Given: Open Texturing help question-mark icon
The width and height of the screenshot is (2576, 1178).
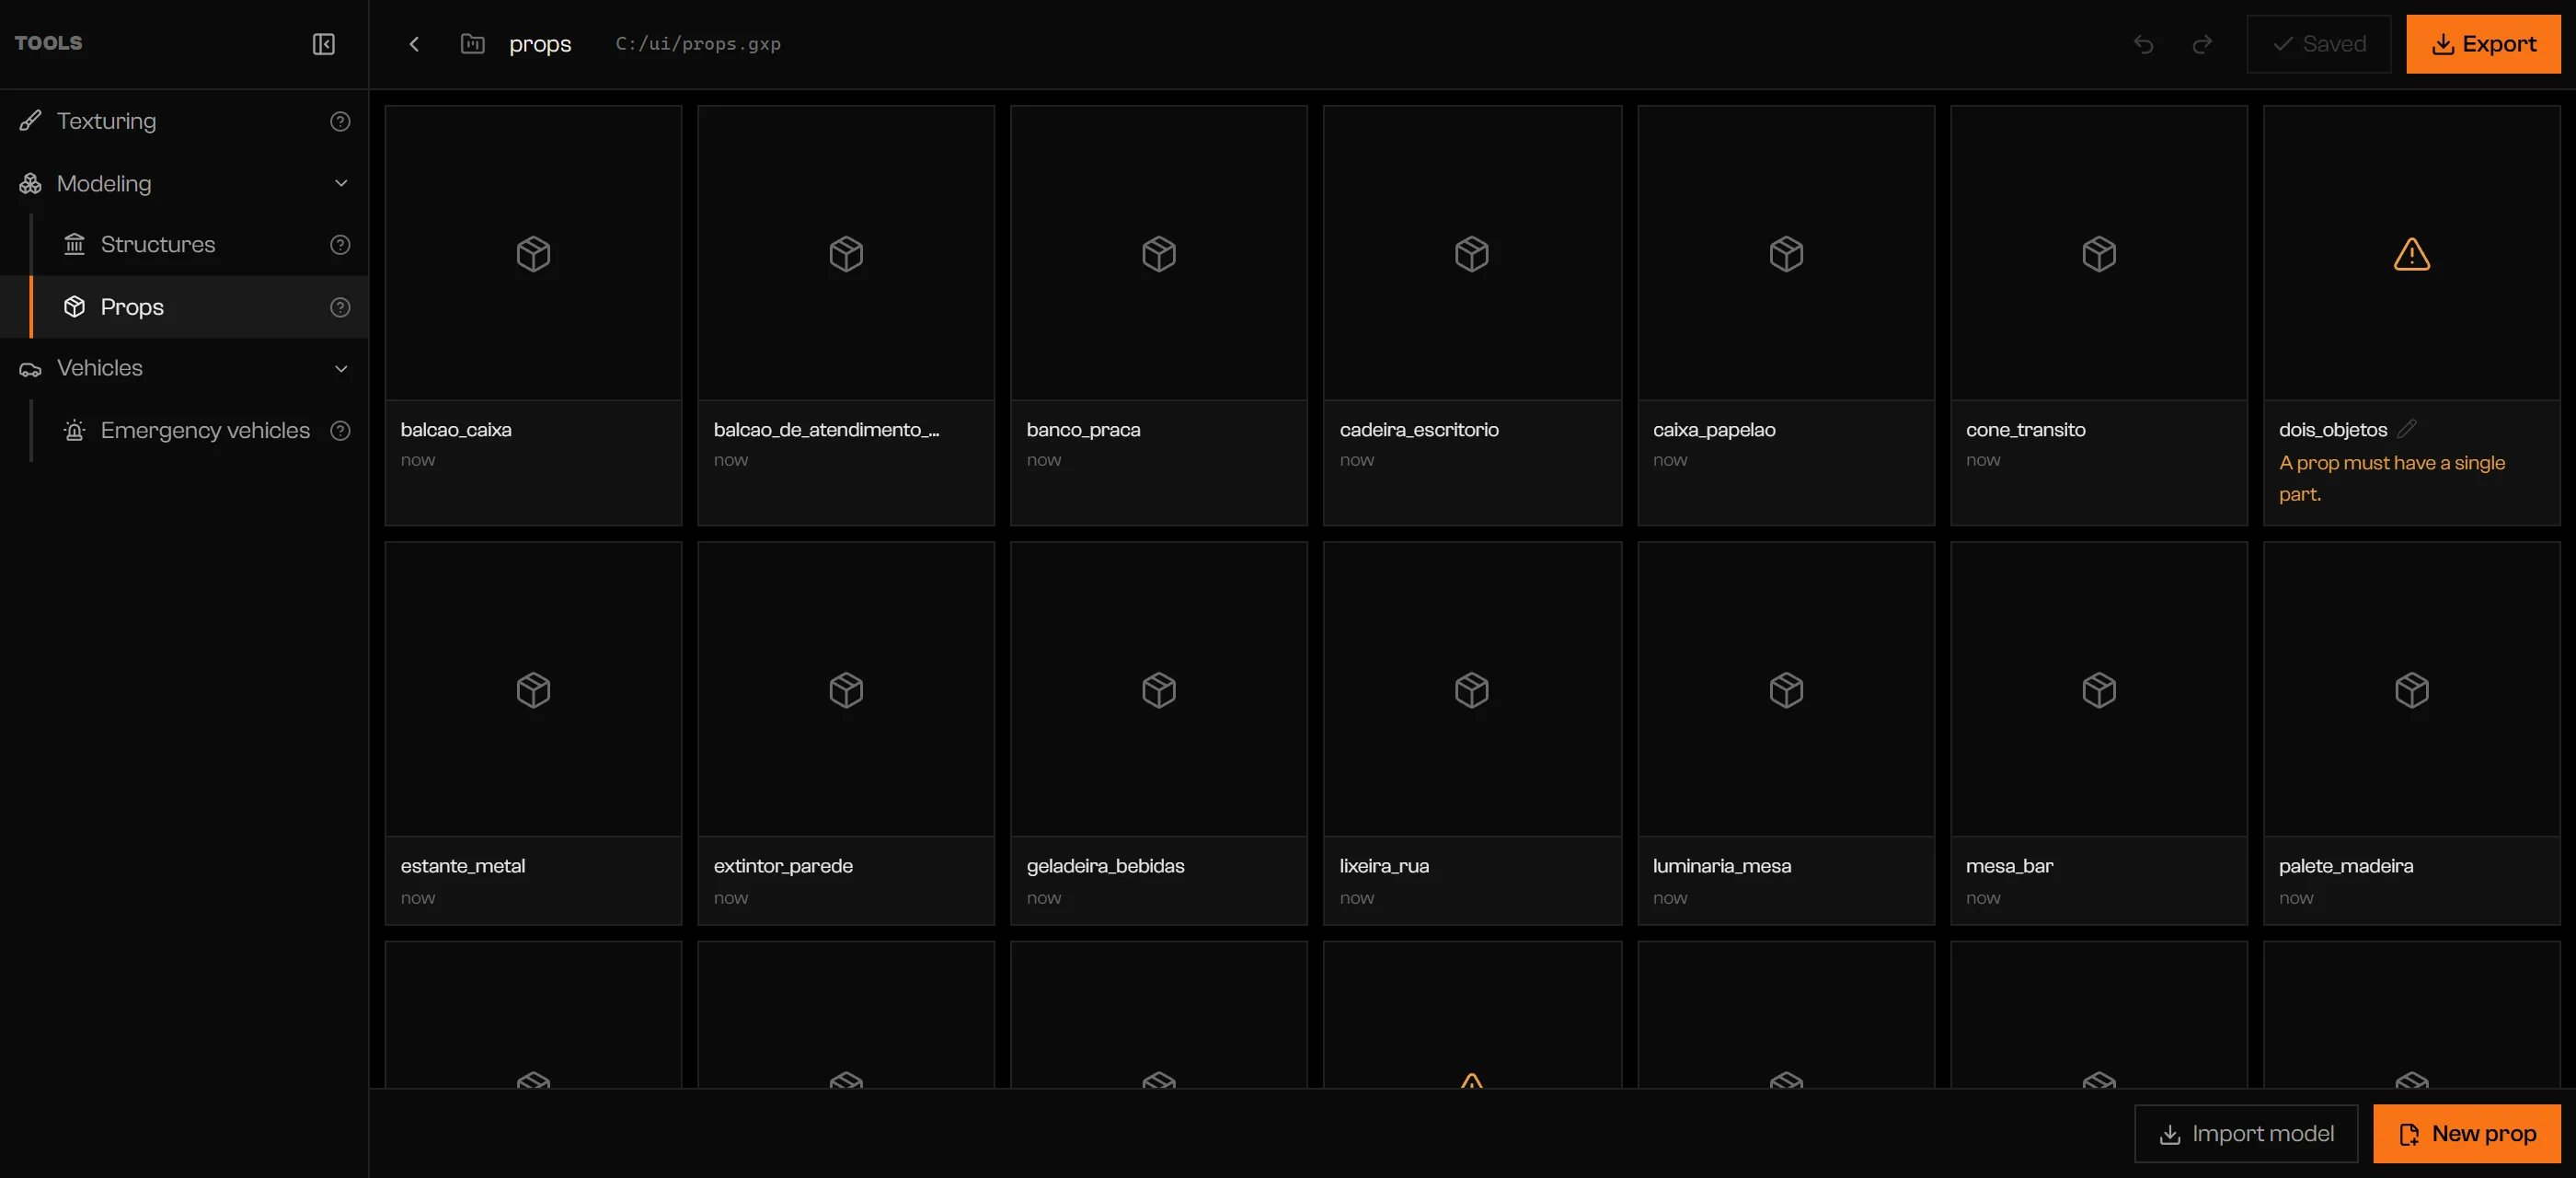Looking at the screenshot, I should coord(340,121).
